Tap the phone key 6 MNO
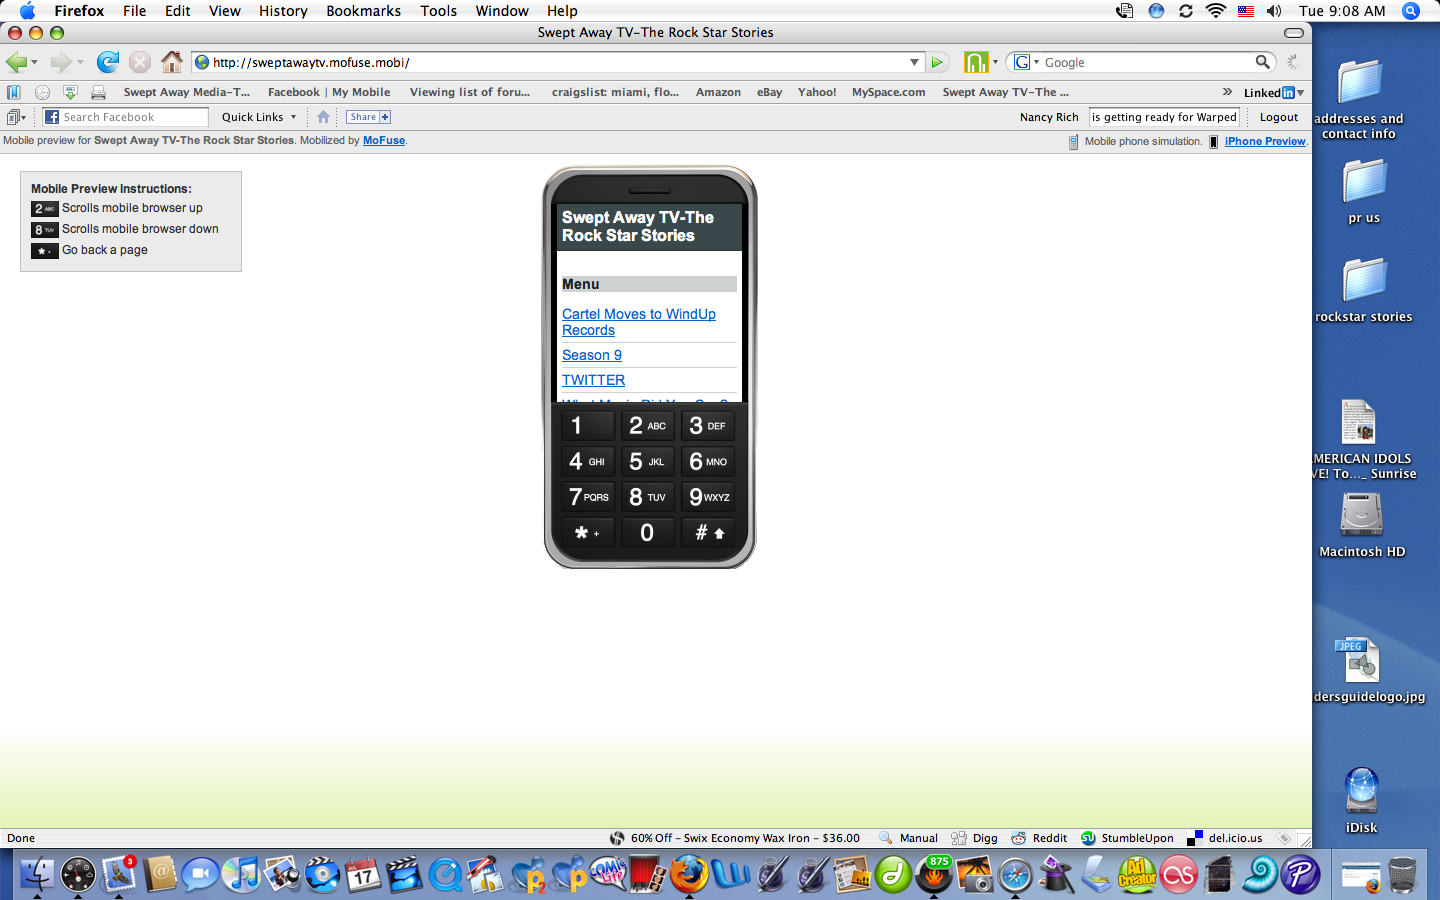 pos(708,461)
